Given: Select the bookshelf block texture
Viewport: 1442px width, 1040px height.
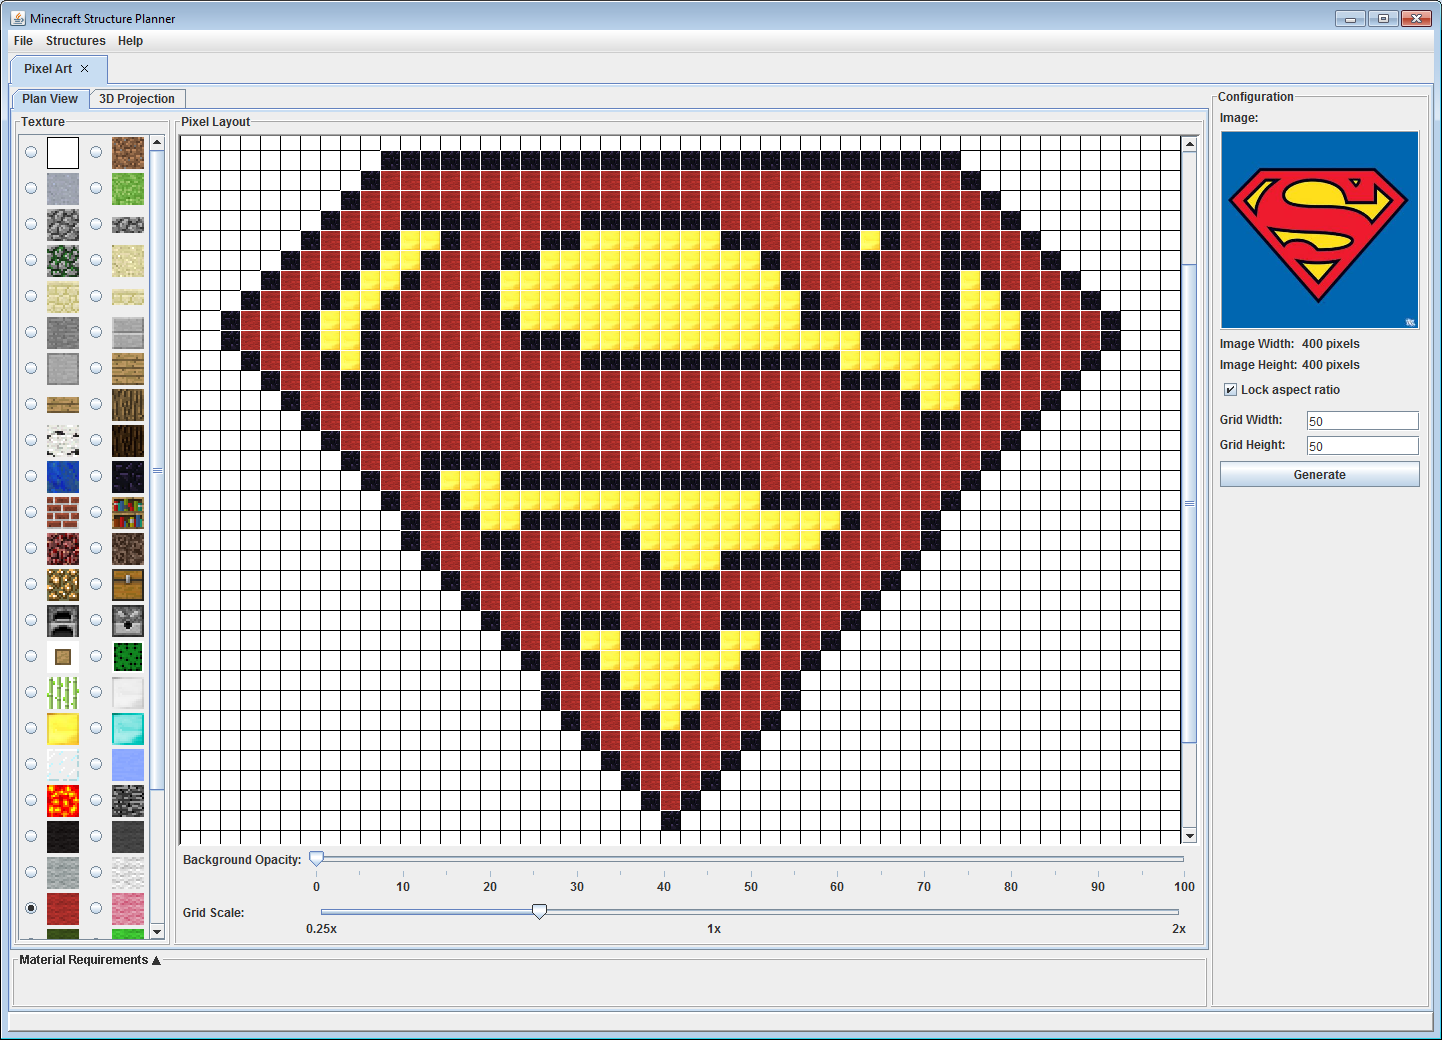Looking at the screenshot, I should coord(128,513).
